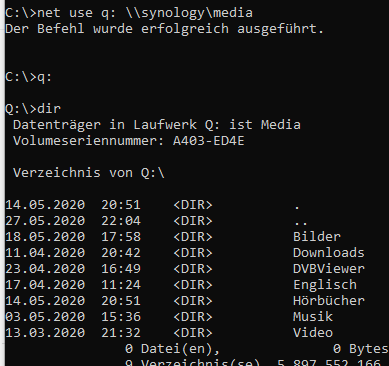389x366 pixels.
Task: Select the DVBViewer directory name
Action: pos(329,269)
